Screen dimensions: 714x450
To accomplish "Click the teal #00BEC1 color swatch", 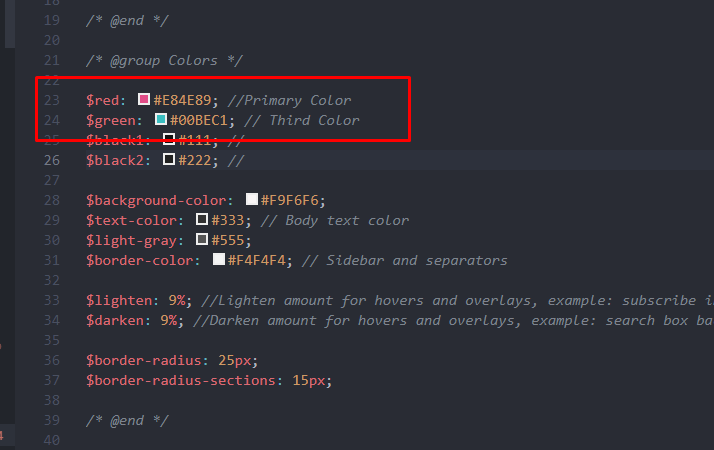I will (161, 119).
